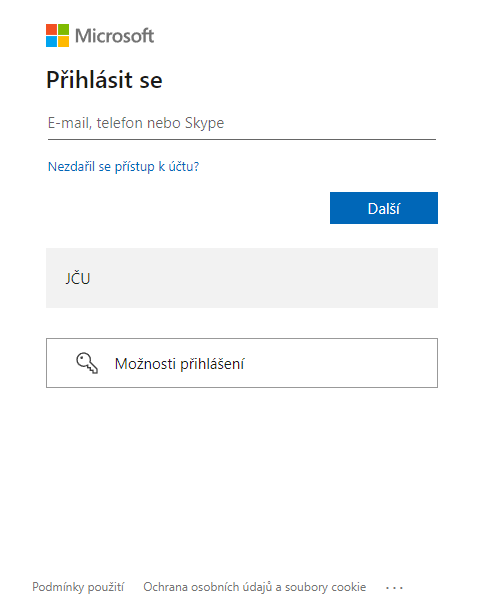Open the Podmínky použití footer link

click(x=78, y=587)
